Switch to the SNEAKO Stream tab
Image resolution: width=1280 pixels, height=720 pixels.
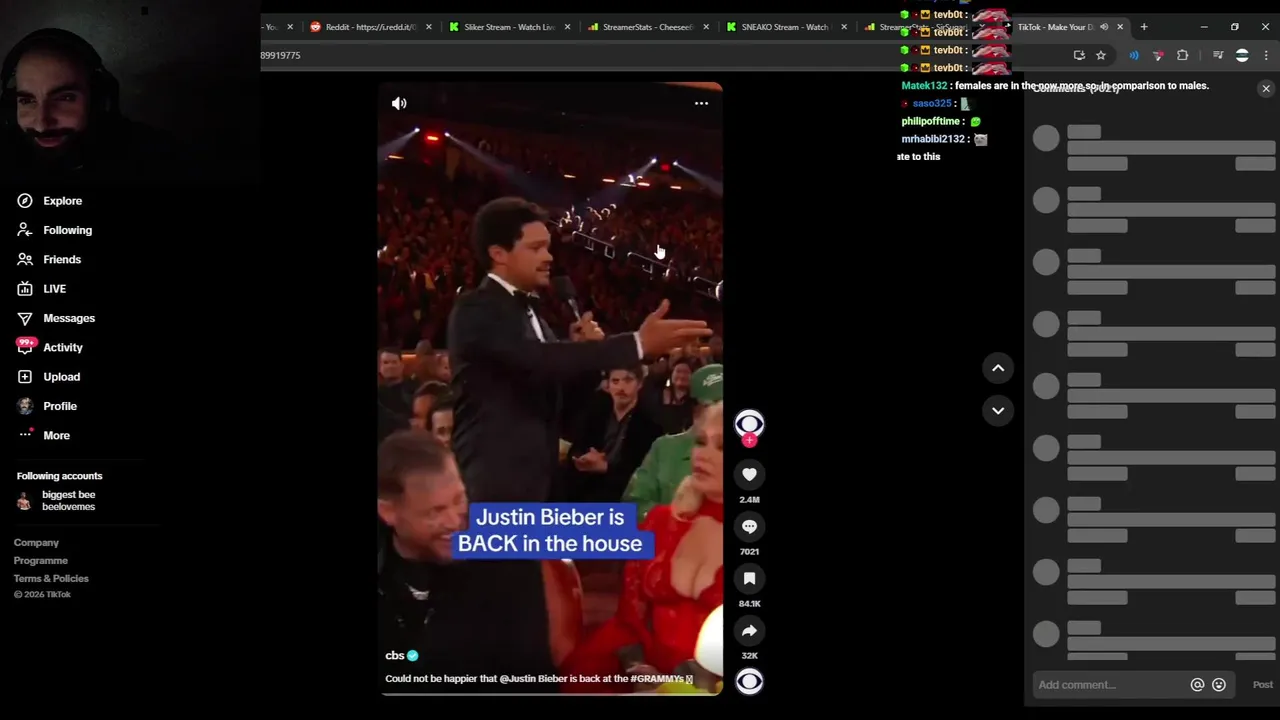point(786,27)
